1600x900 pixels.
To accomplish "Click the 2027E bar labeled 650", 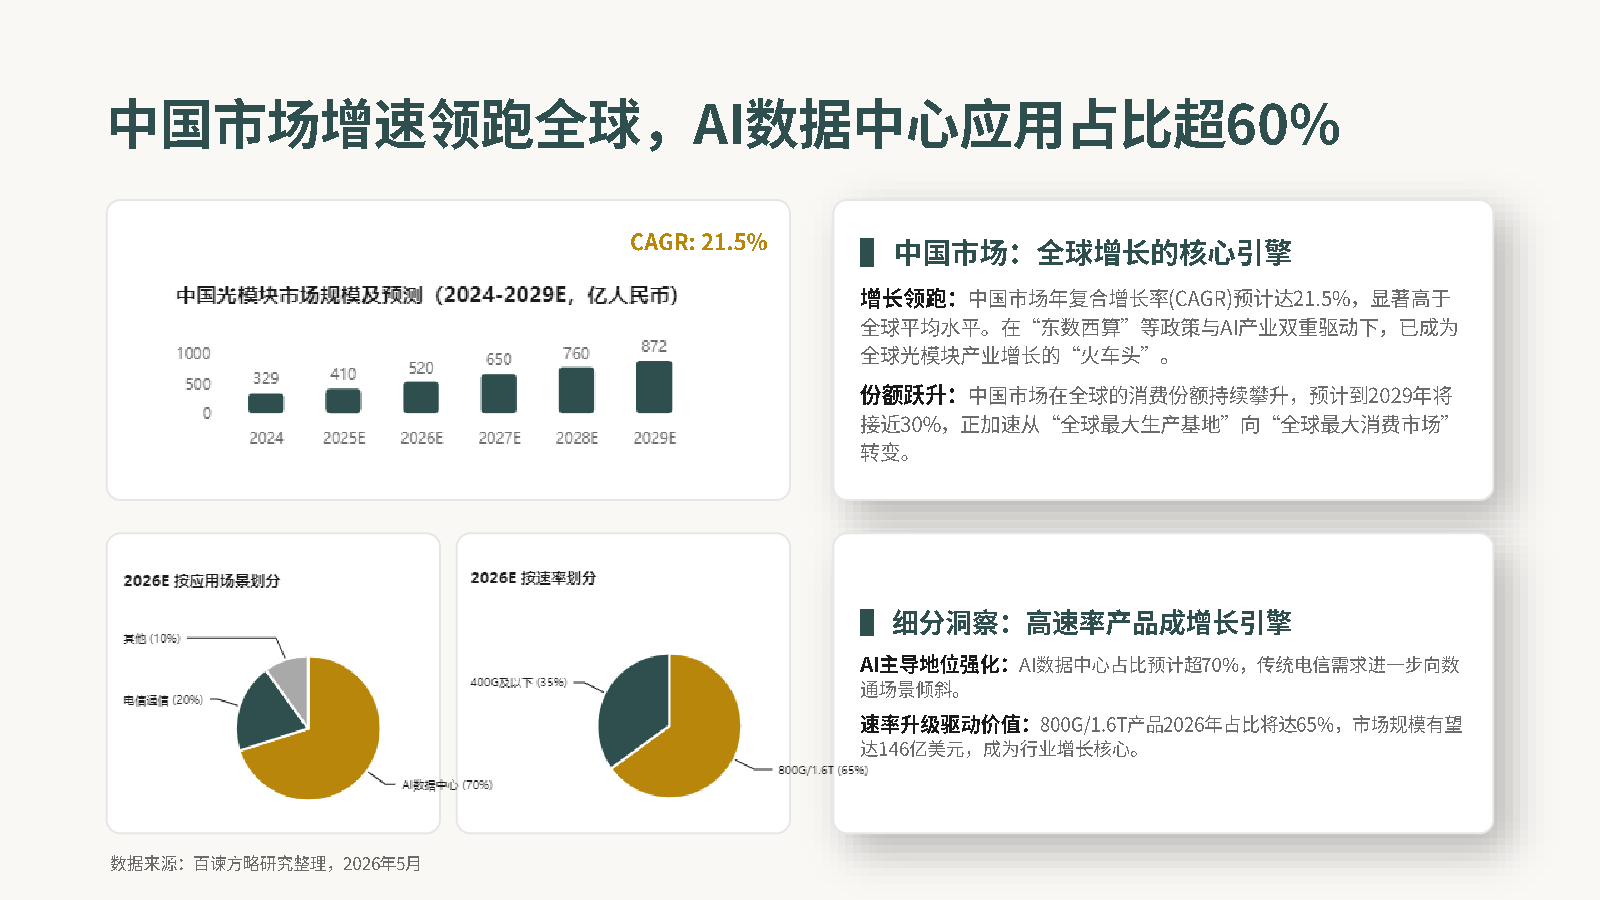I will point(499,394).
